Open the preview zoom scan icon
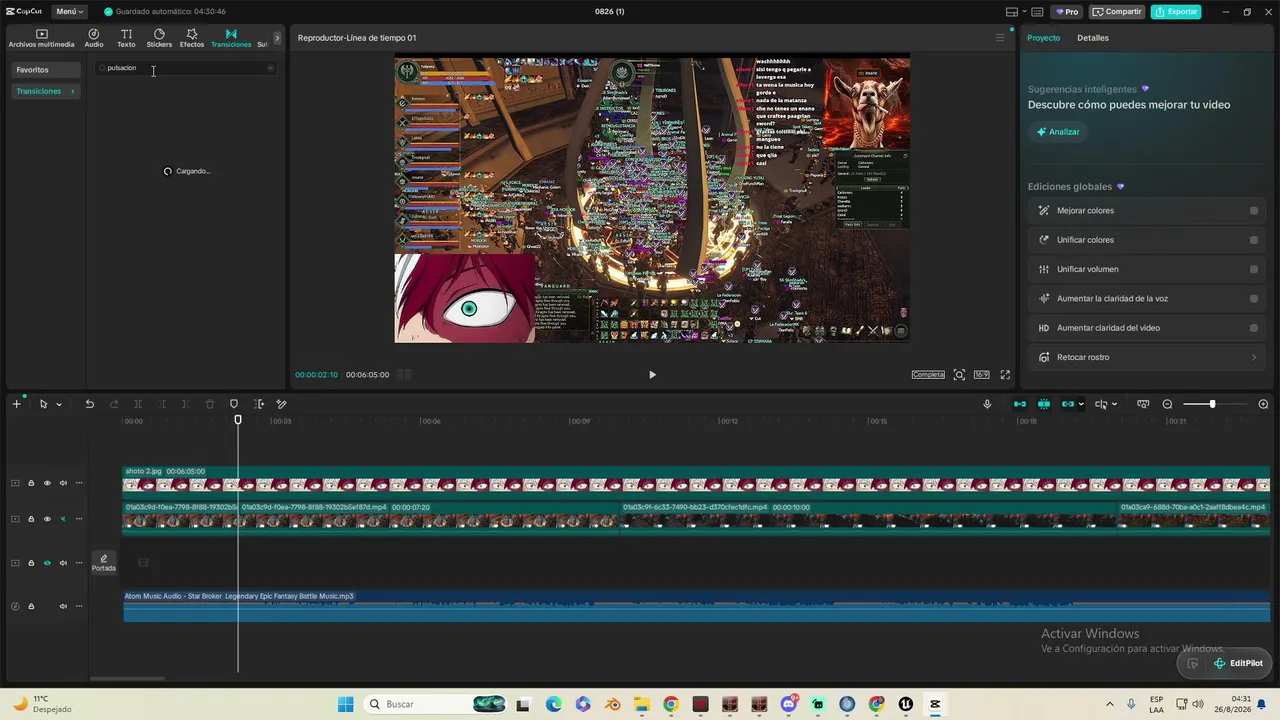Screen dimensions: 1280x720 coord(959,375)
